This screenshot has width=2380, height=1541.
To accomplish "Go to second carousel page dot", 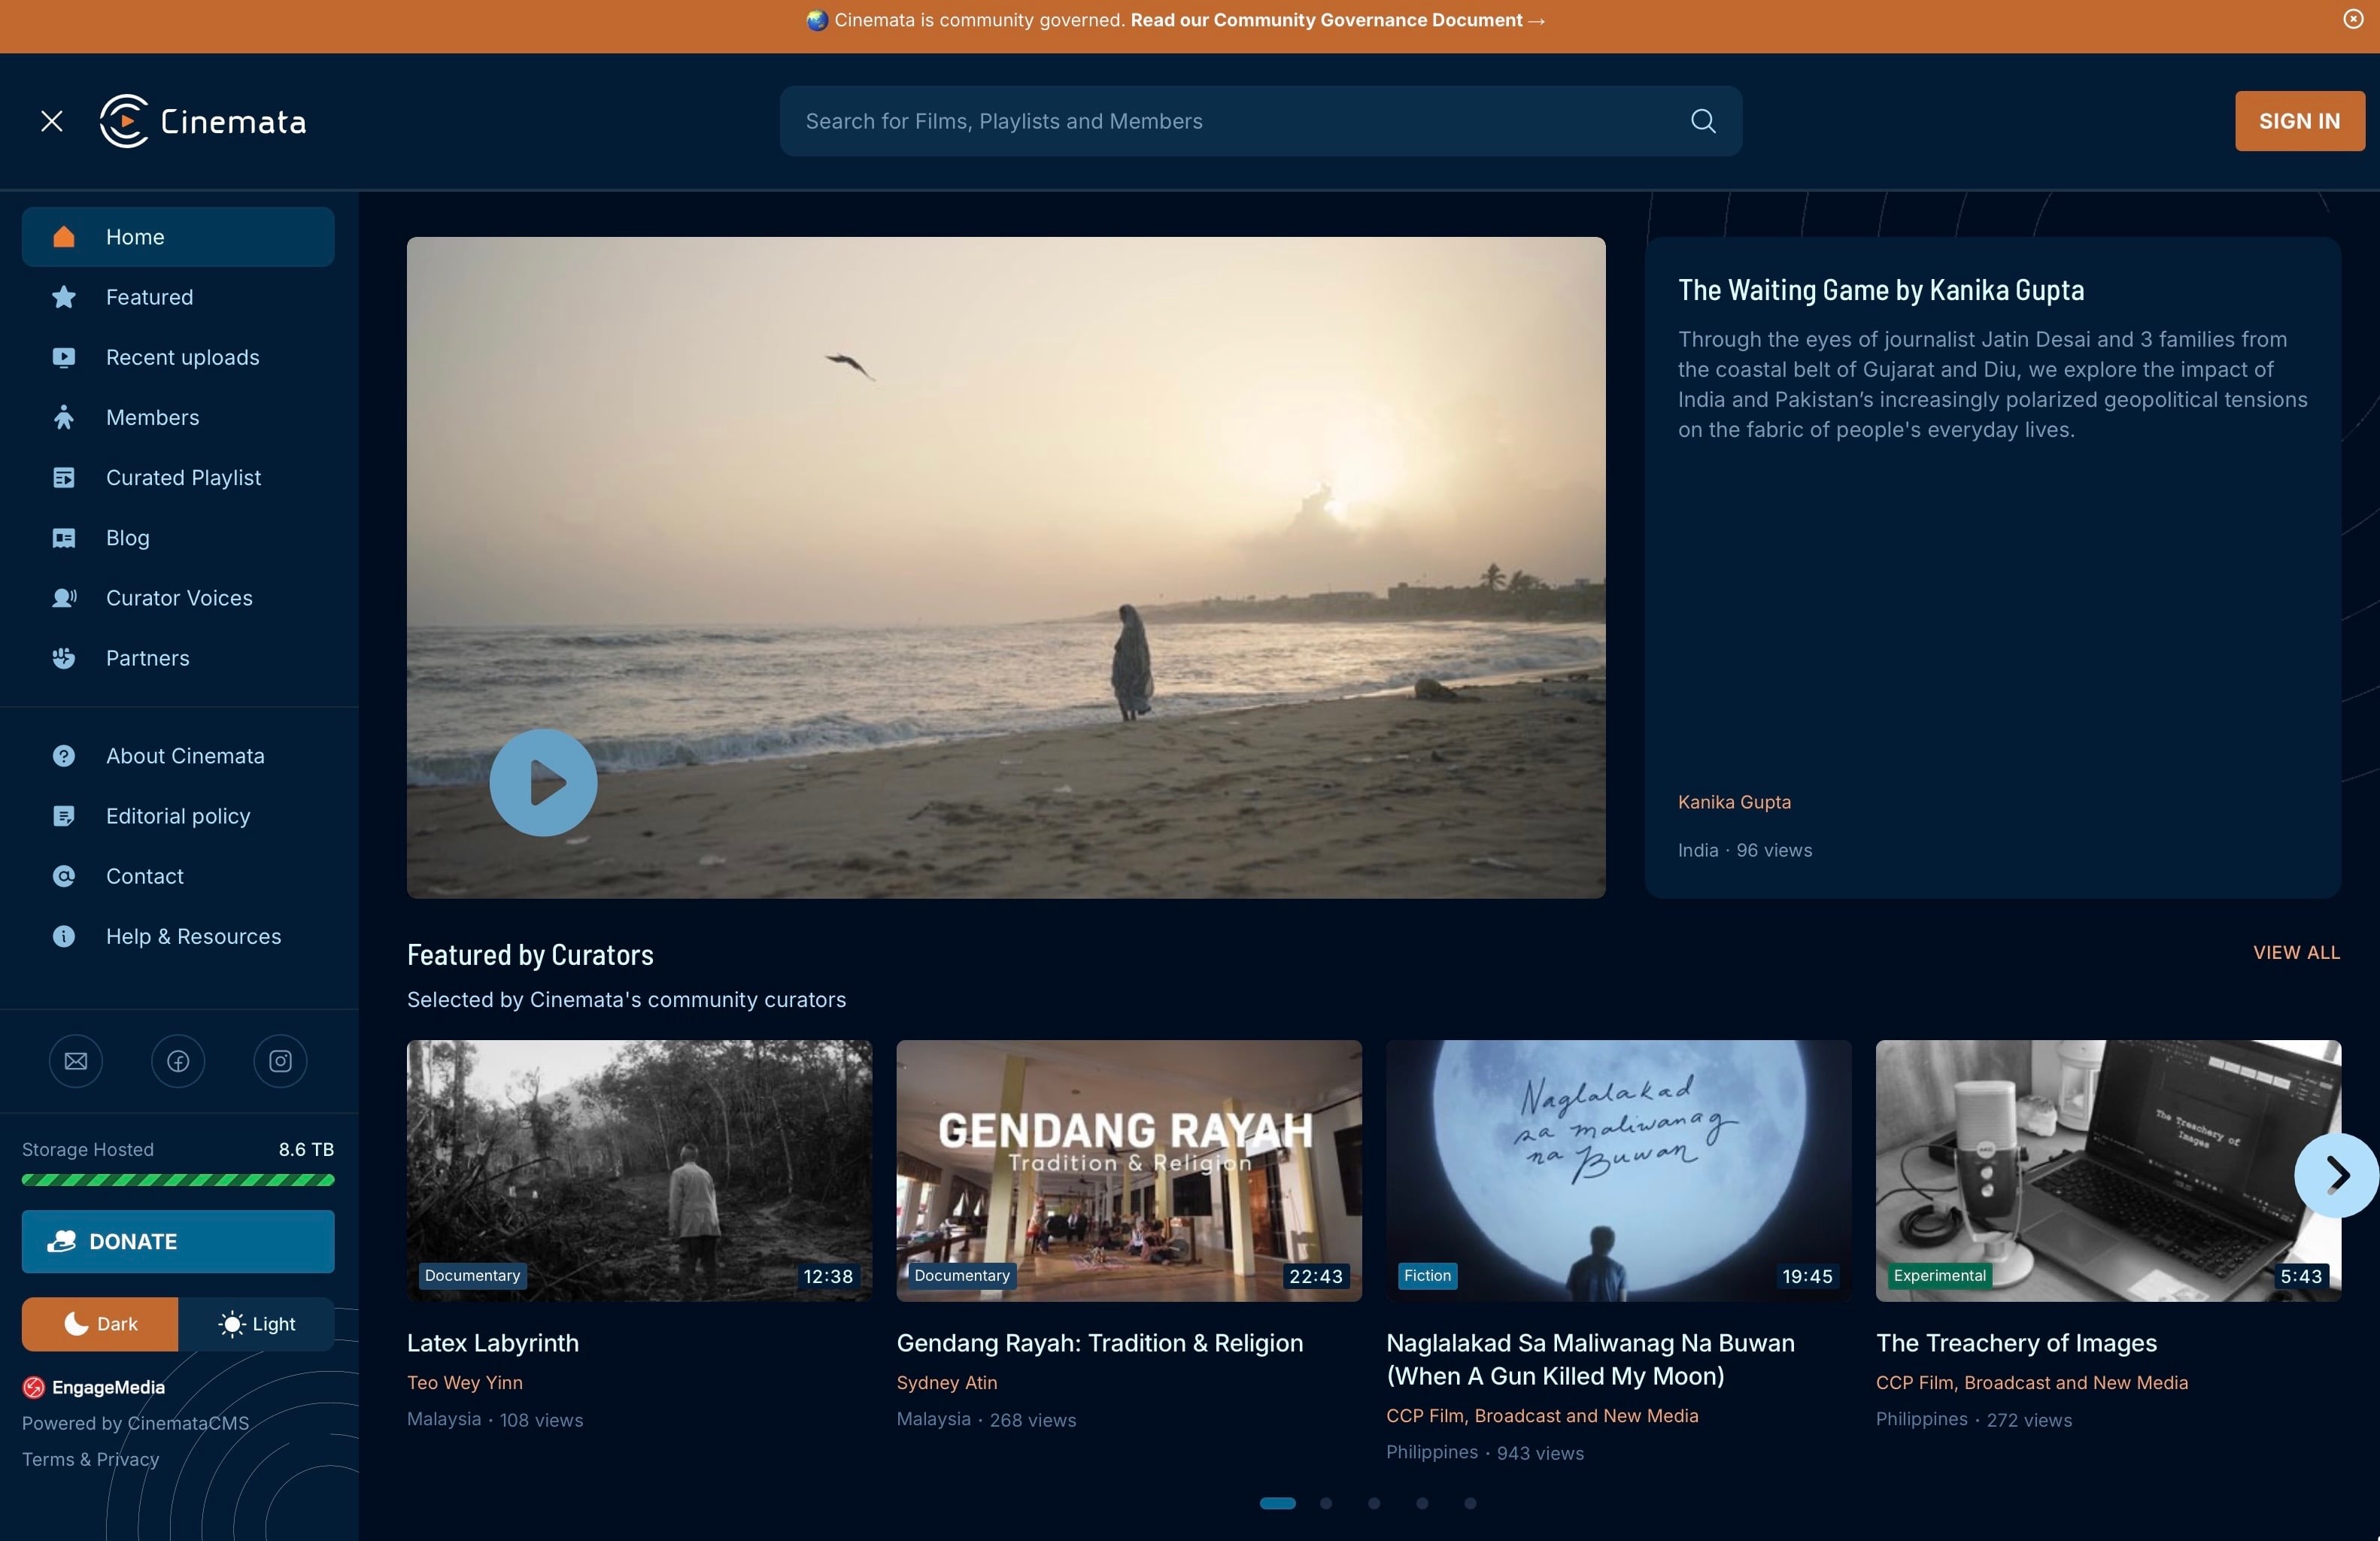I will tap(1326, 1503).
